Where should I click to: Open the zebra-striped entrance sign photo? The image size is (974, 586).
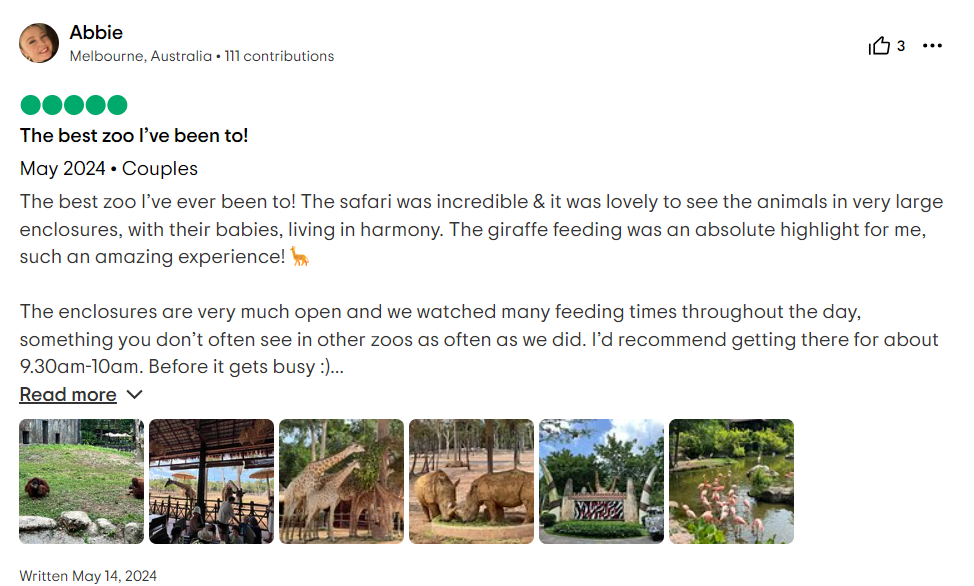tap(601, 481)
